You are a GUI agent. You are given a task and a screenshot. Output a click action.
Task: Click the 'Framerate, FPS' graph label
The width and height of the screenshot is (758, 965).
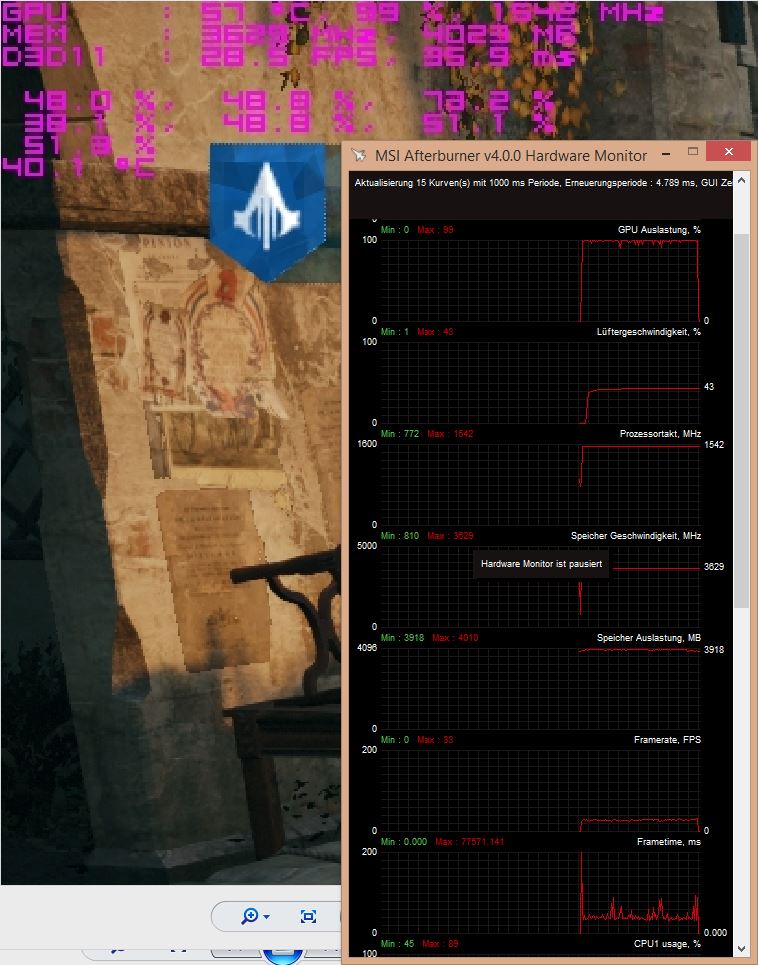667,740
